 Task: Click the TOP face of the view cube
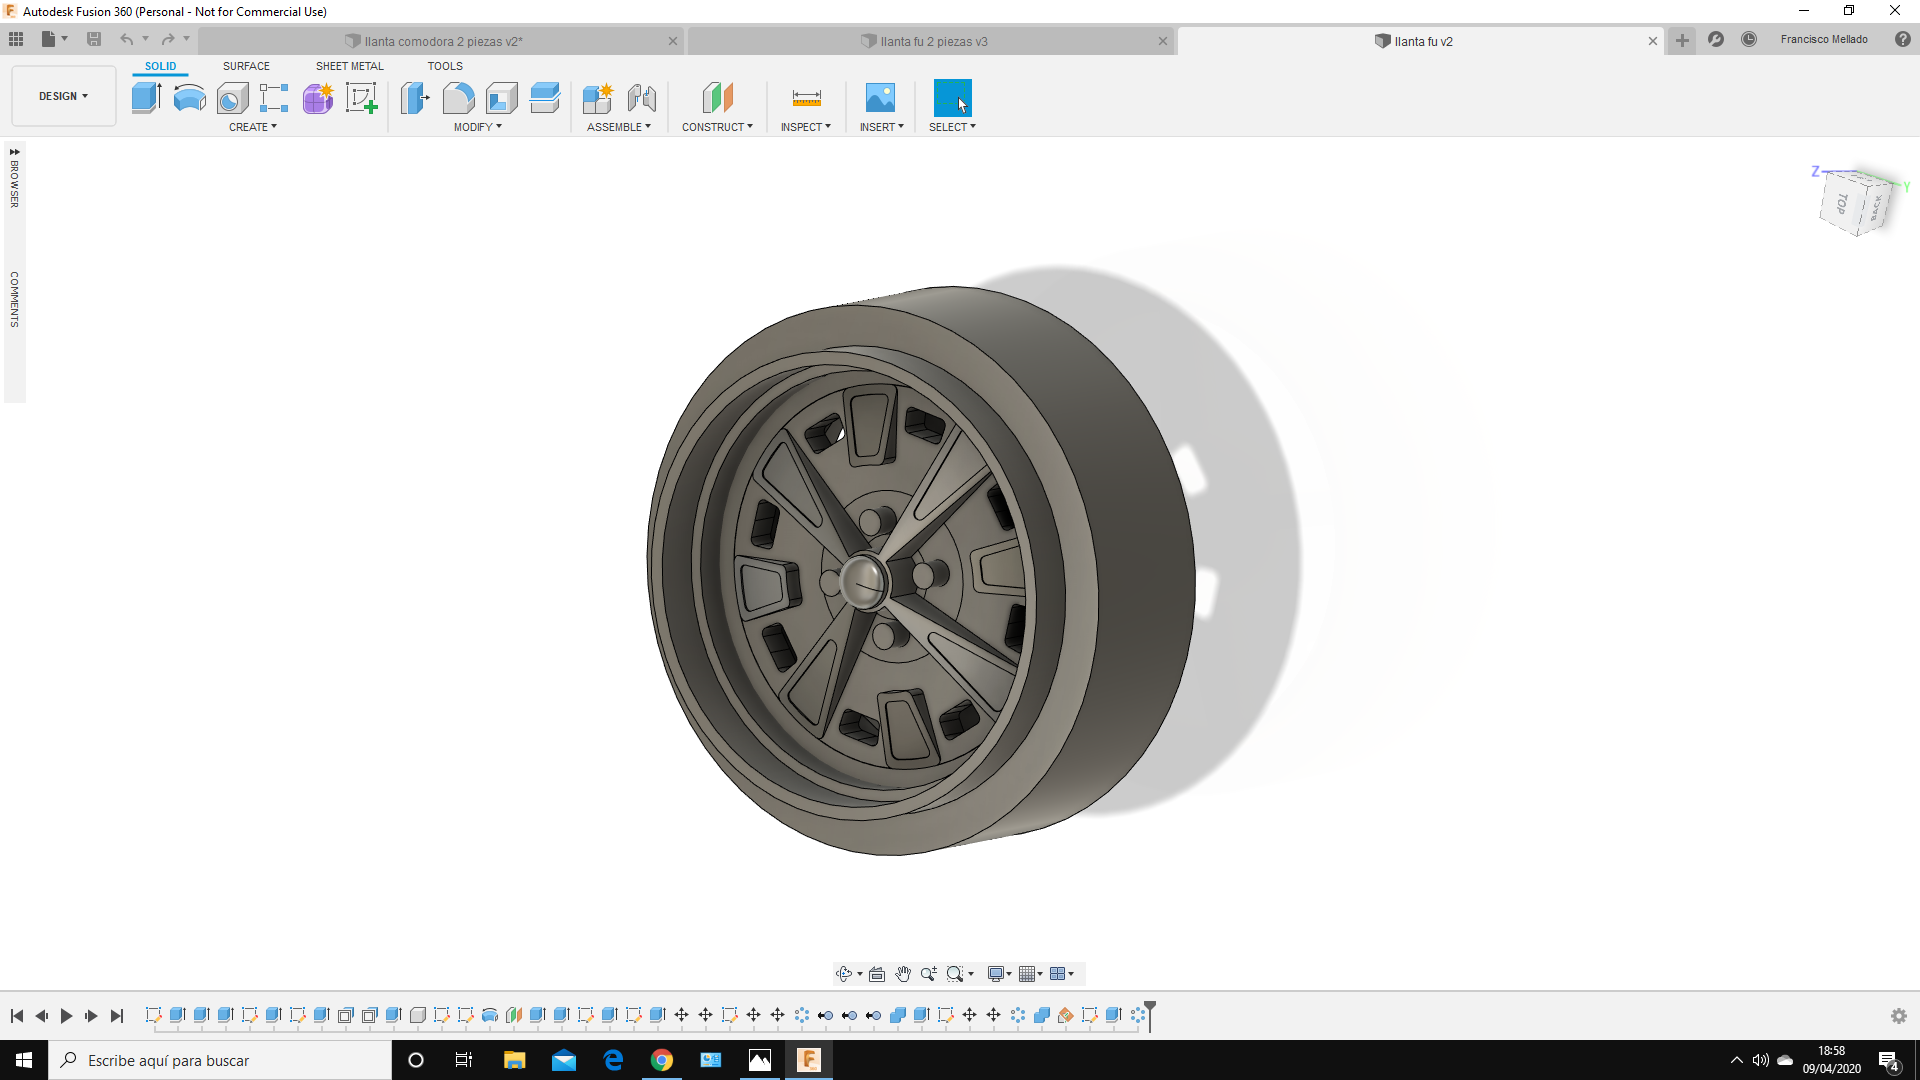[1842, 203]
